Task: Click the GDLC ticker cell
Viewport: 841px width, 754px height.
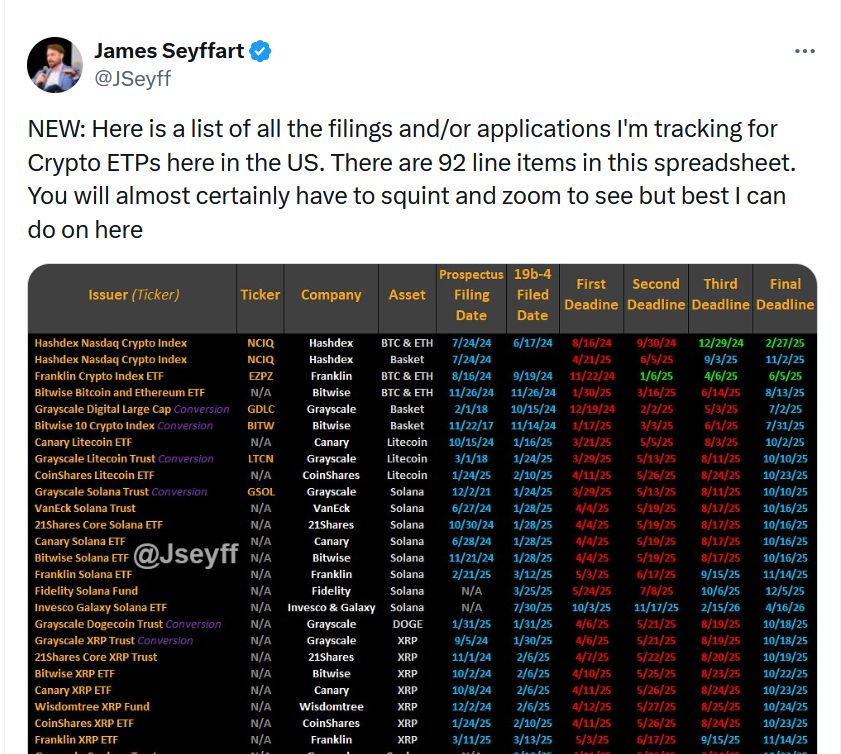Action: pos(260,409)
